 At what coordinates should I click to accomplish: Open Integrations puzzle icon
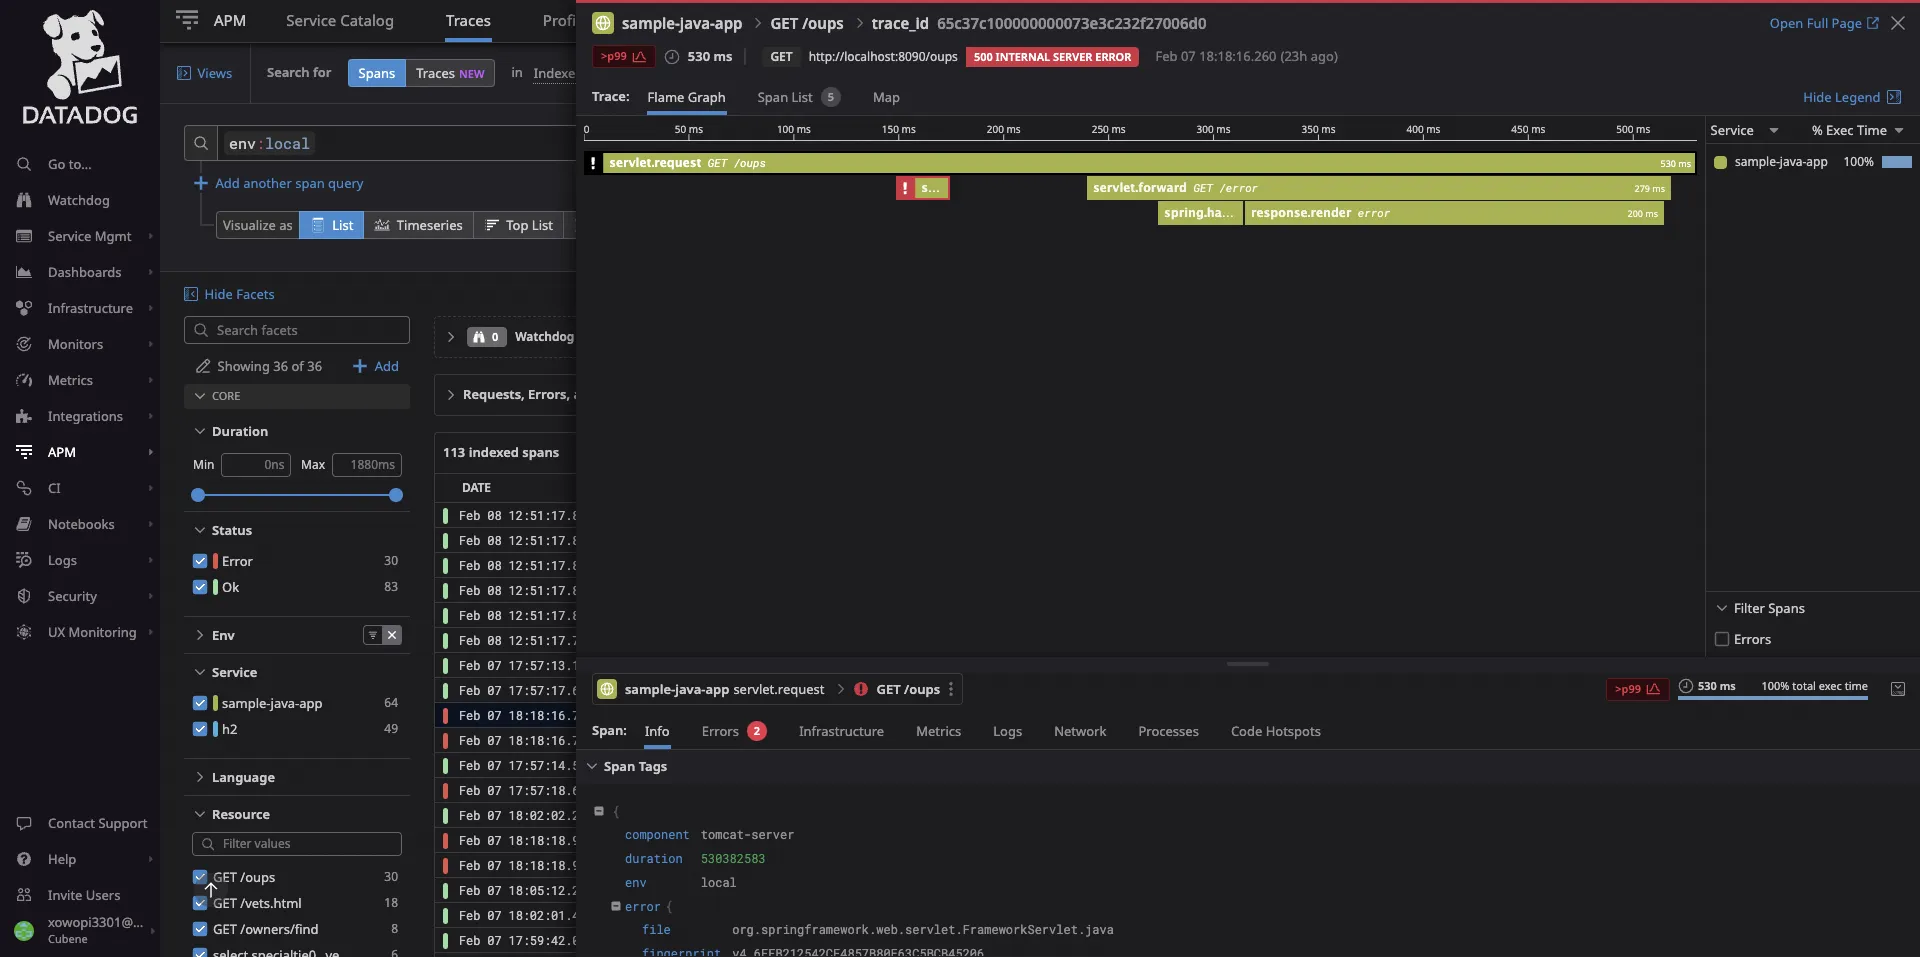(x=24, y=416)
